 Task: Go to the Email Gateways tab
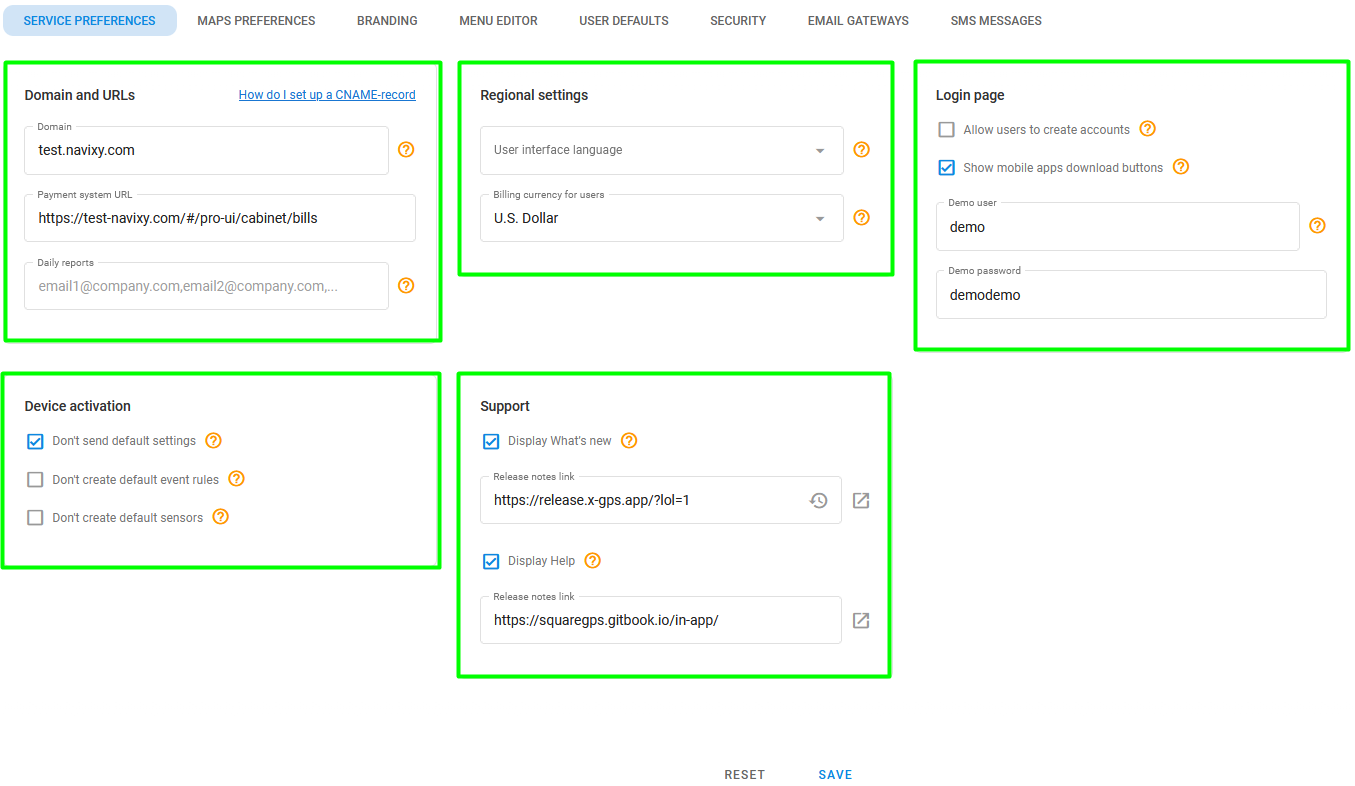pyautogui.click(x=858, y=20)
